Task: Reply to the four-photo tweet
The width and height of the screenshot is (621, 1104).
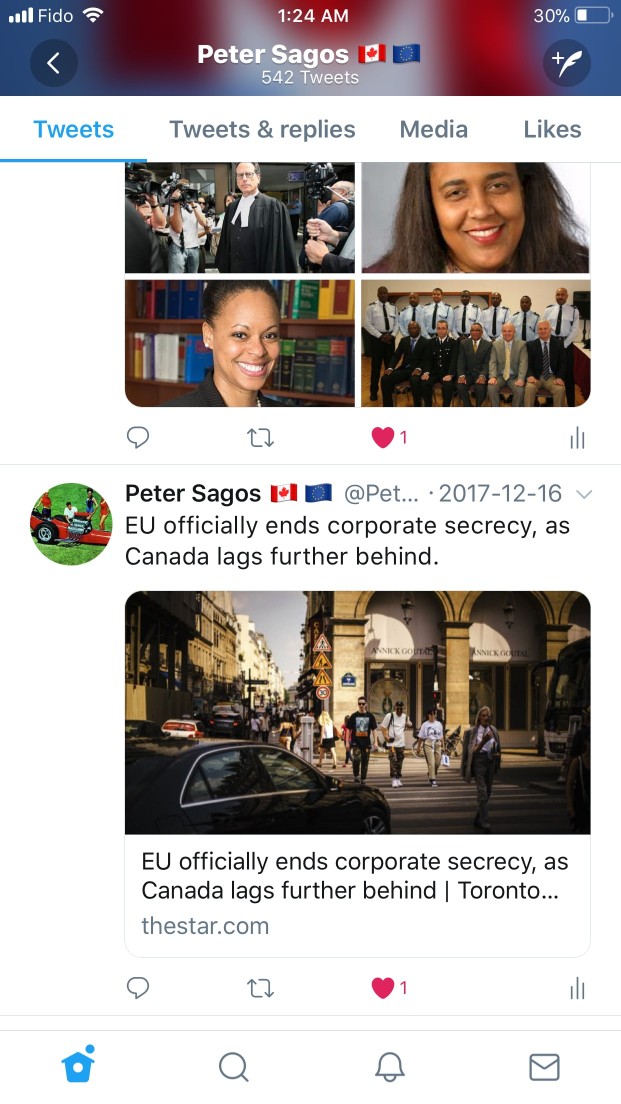Action: [x=138, y=438]
